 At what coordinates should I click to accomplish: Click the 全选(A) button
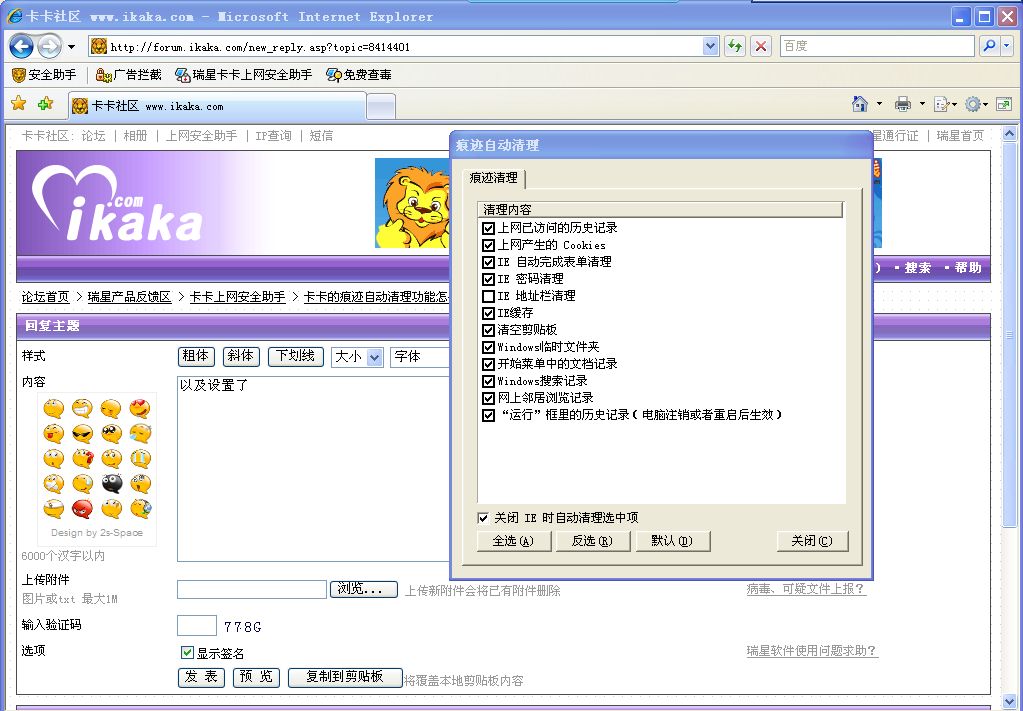tap(513, 541)
